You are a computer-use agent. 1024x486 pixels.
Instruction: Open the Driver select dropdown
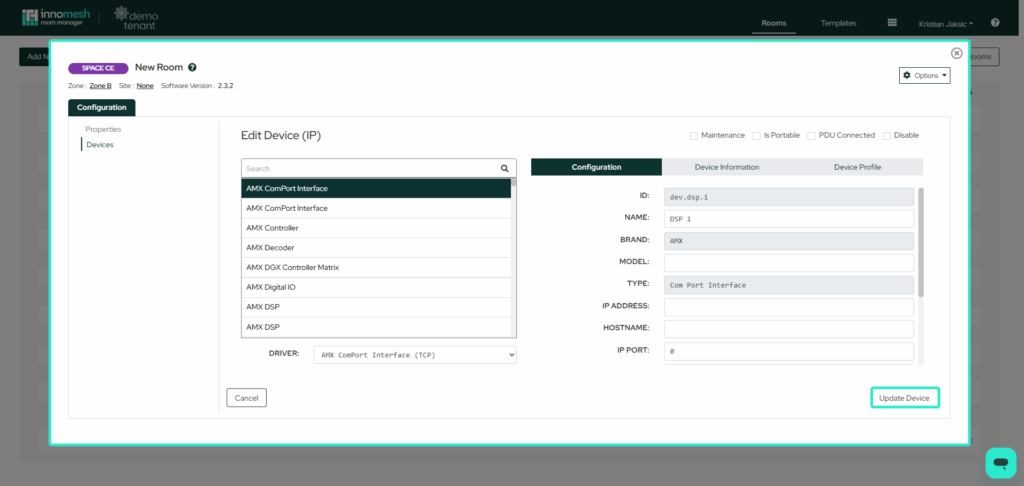[x=415, y=355]
